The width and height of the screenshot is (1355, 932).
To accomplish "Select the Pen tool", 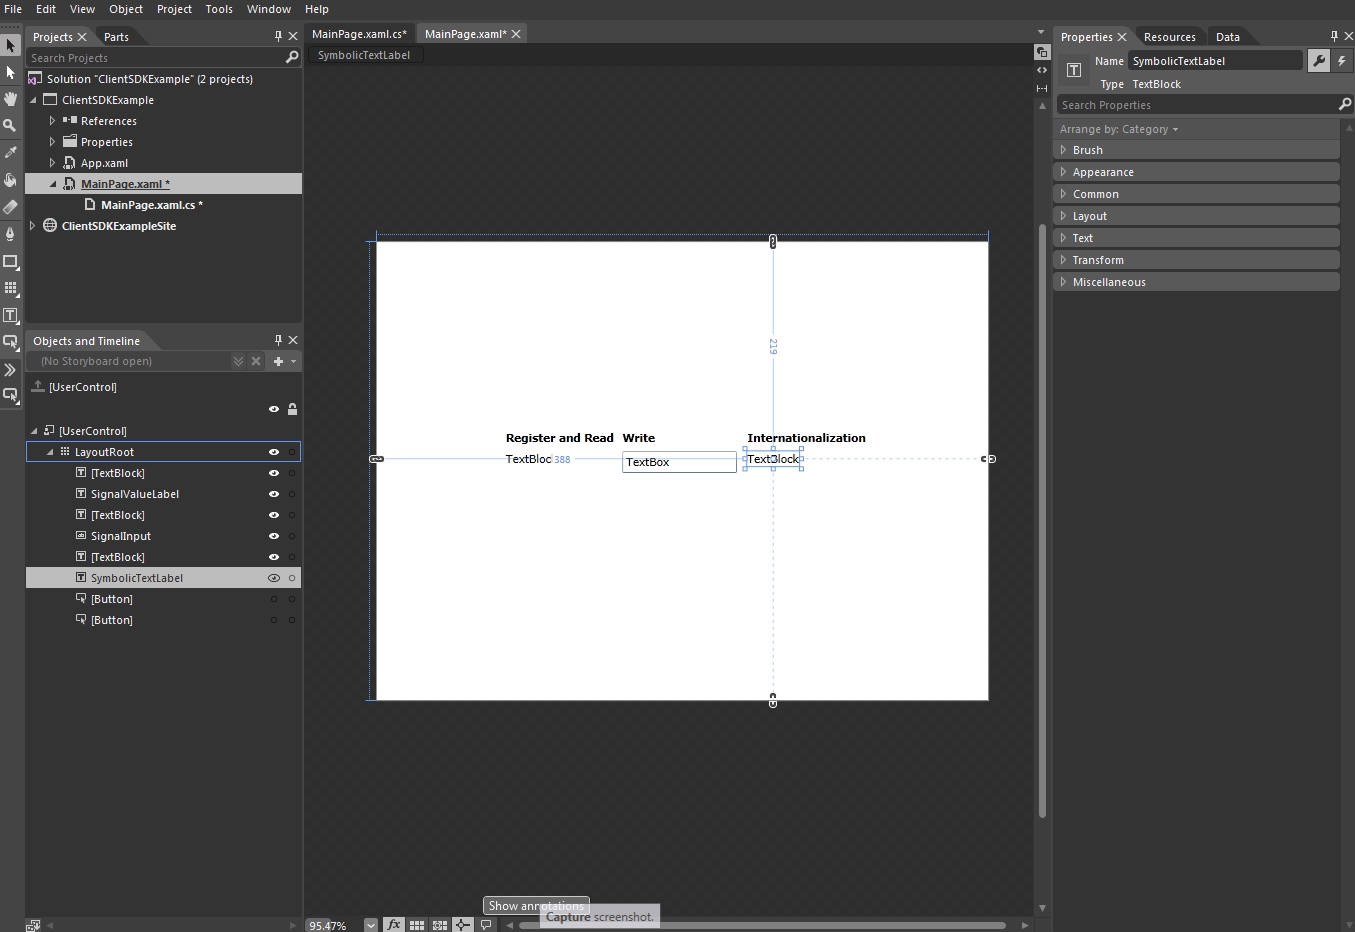I will (x=10, y=234).
